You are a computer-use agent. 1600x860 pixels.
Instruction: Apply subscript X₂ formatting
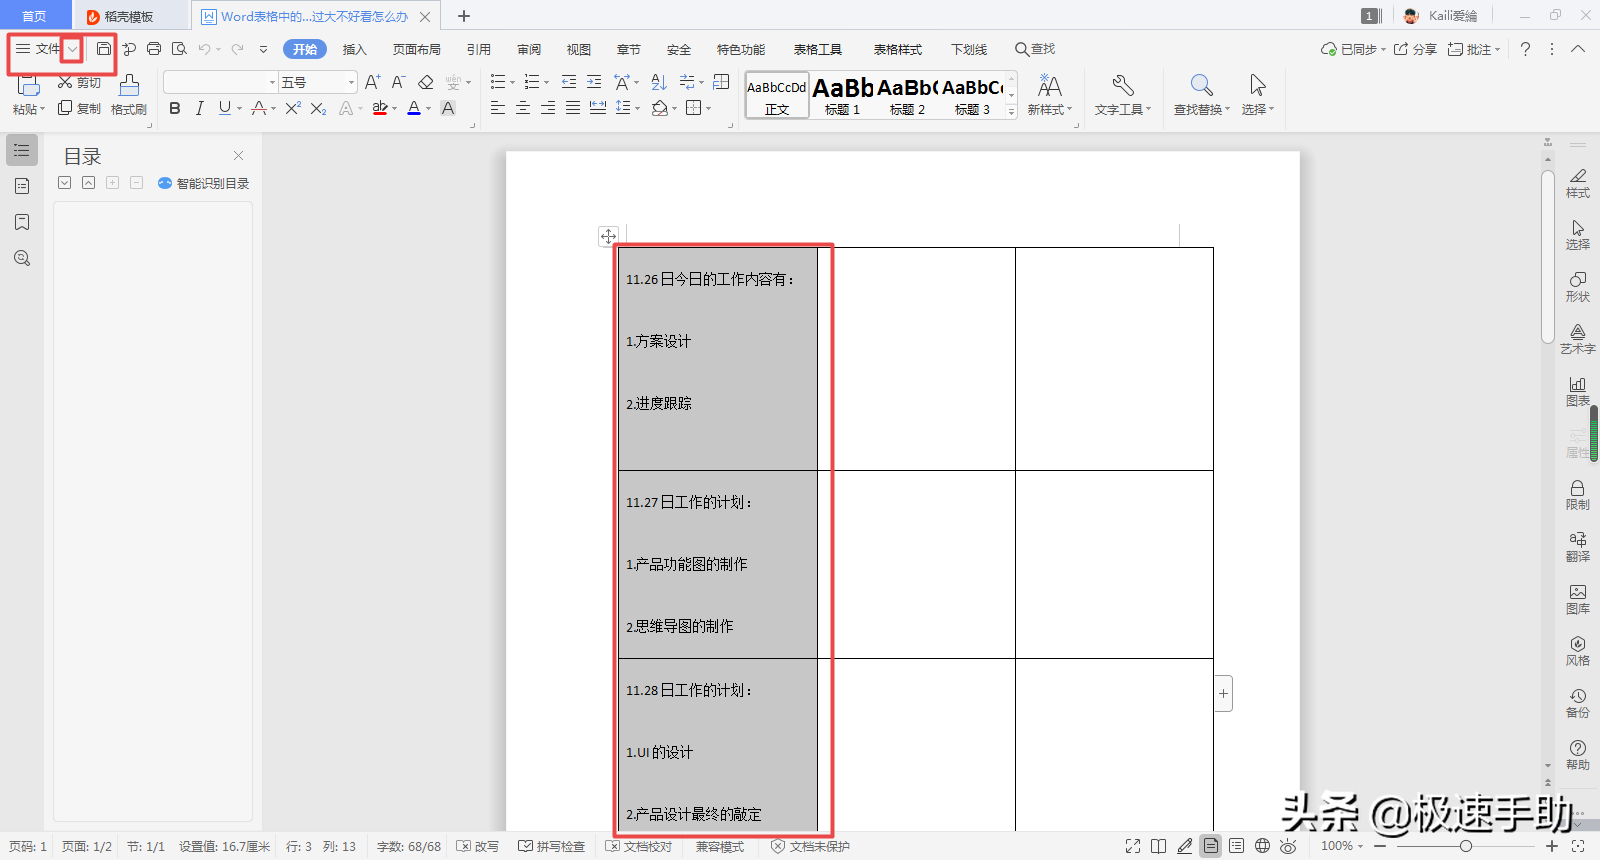(x=318, y=108)
